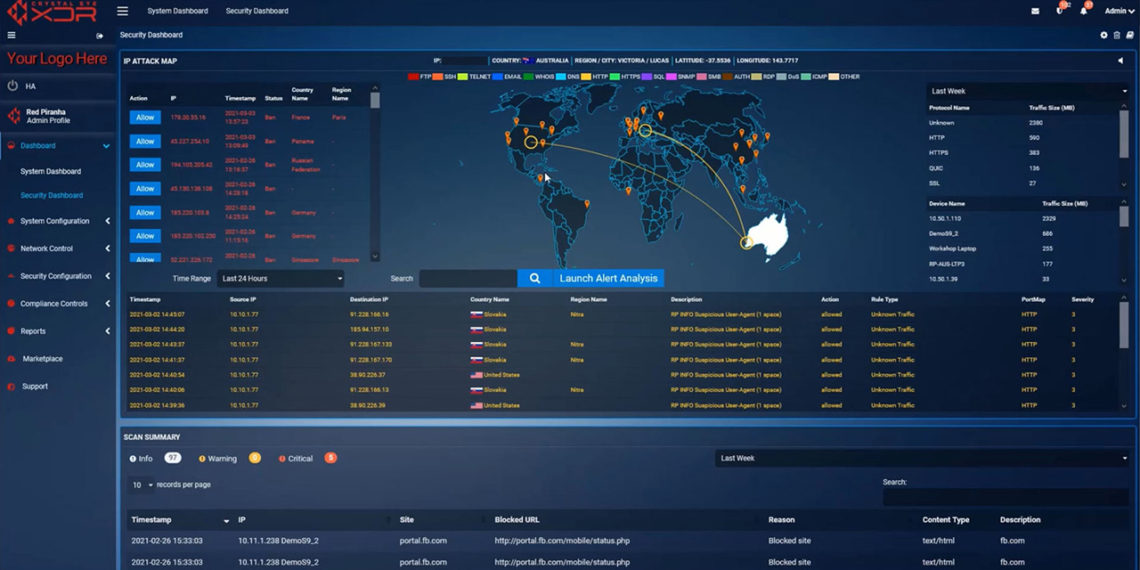Open the Red Piranha admin profile icon
Screen dimensions: 1140x570
click(13, 116)
